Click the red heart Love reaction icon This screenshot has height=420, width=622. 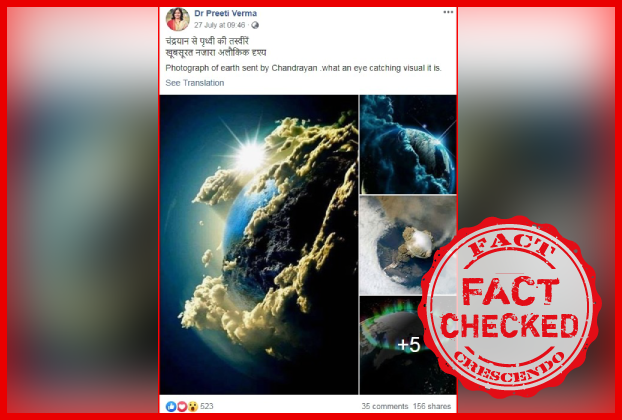[182, 406]
